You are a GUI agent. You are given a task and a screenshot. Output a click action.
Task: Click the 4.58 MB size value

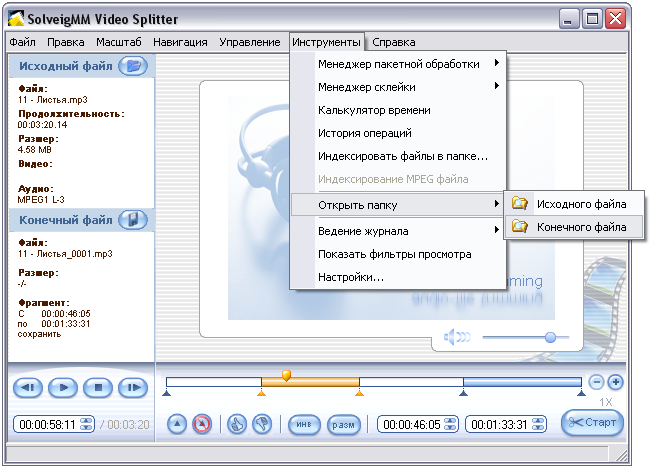point(35,150)
